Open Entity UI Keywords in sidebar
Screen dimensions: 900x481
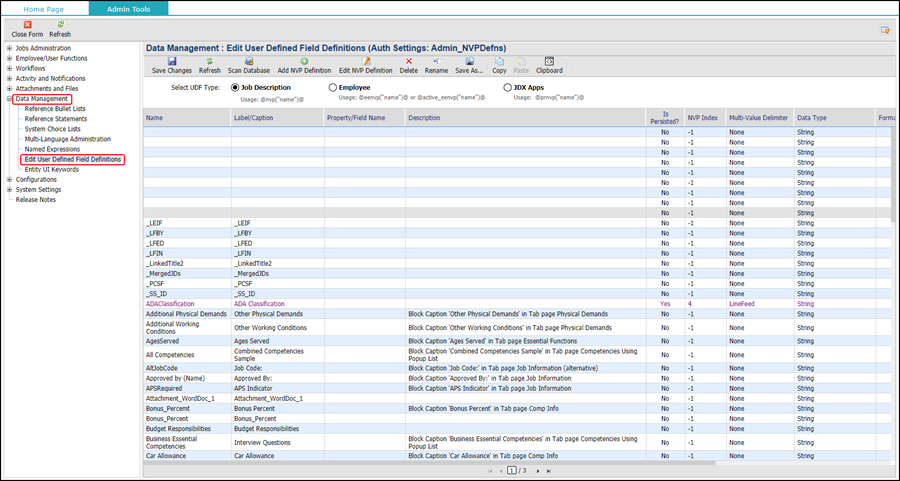click(51, 169)
